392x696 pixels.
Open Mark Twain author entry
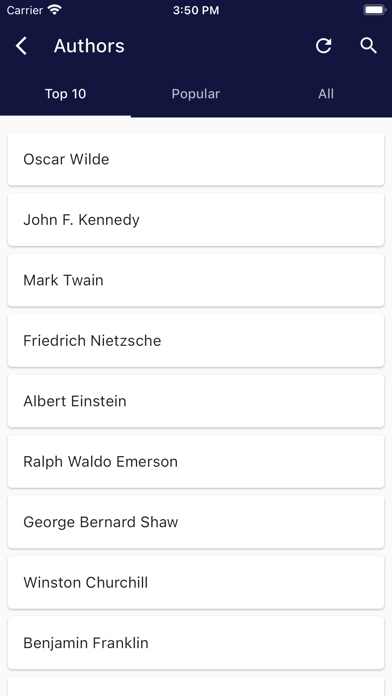pyautogui.click(x=196, y=280)
